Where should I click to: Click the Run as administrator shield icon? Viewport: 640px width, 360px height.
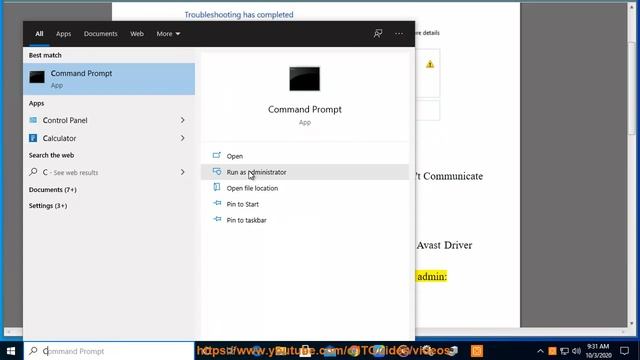217,171
